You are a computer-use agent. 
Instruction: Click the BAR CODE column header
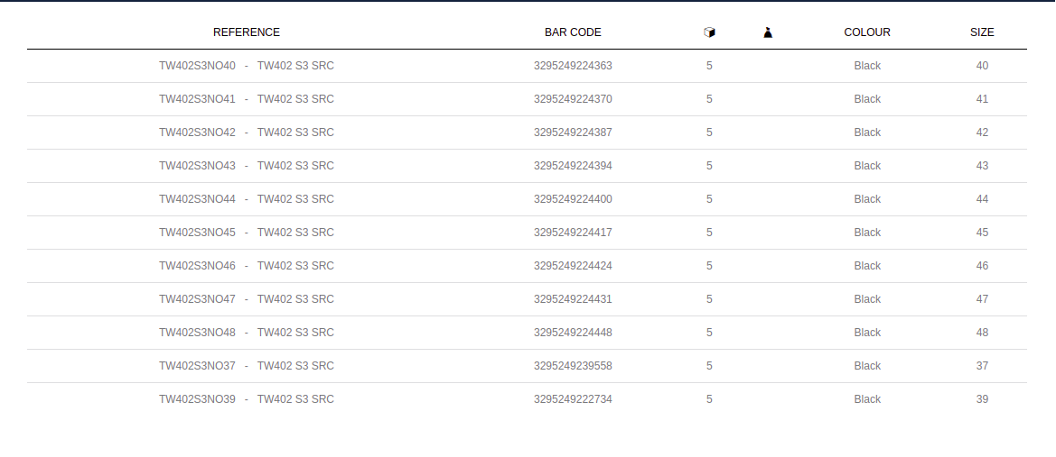573,32
